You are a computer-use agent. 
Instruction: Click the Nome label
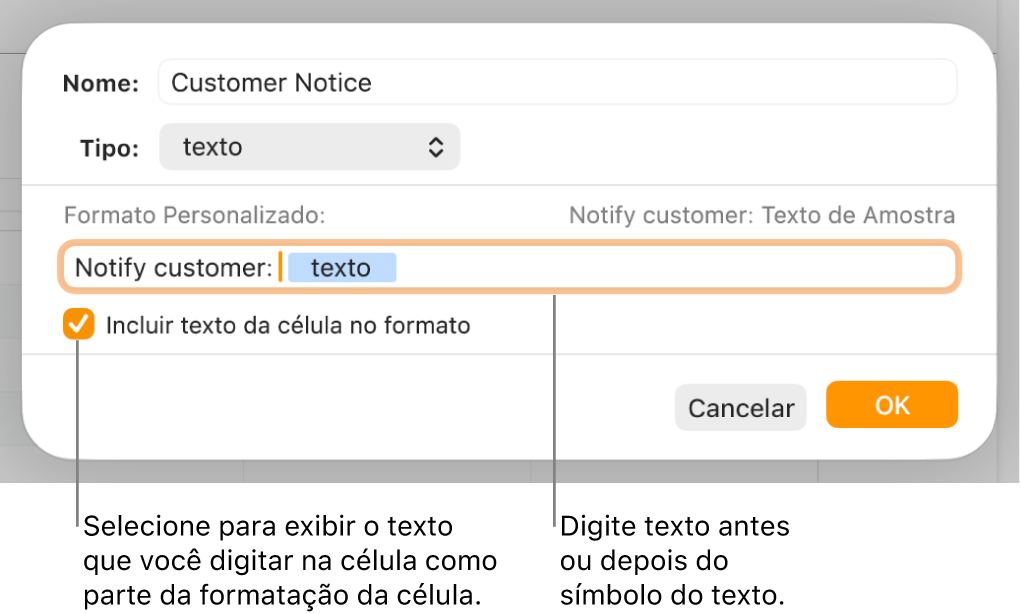(x=101, y=83)
